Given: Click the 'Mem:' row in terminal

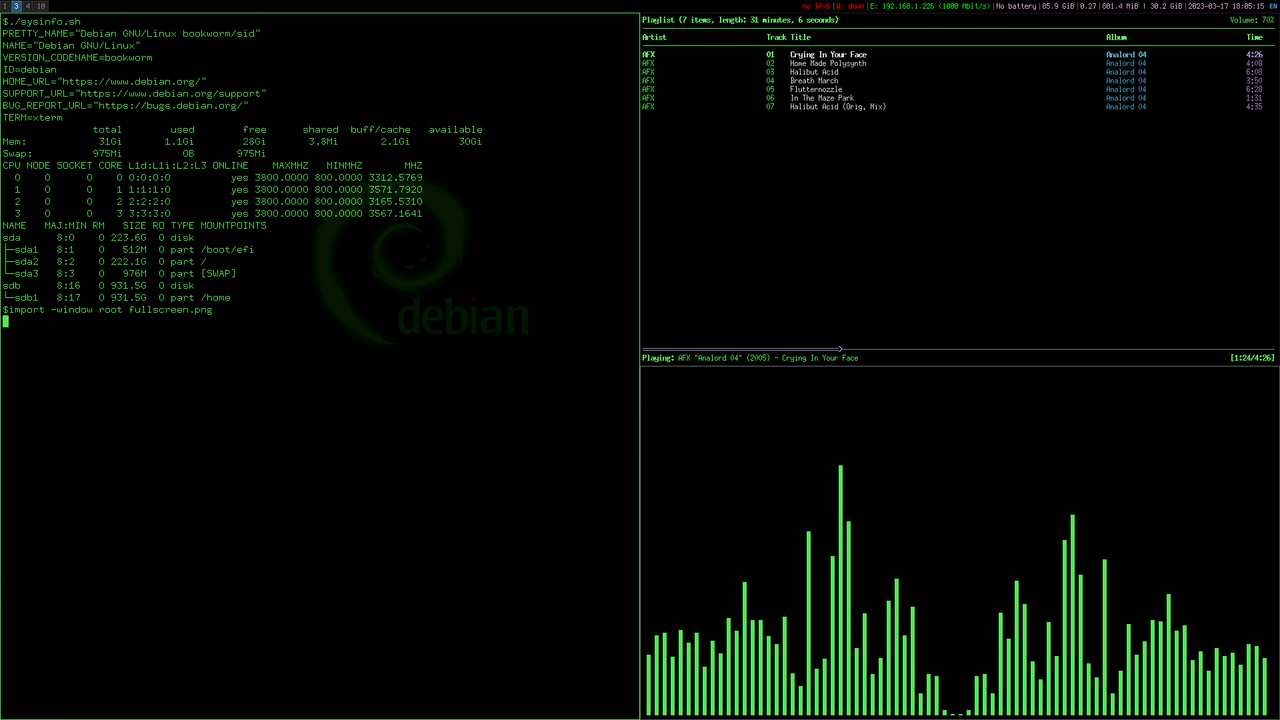Looking at the screenshot, I should (x=242, y=141).
